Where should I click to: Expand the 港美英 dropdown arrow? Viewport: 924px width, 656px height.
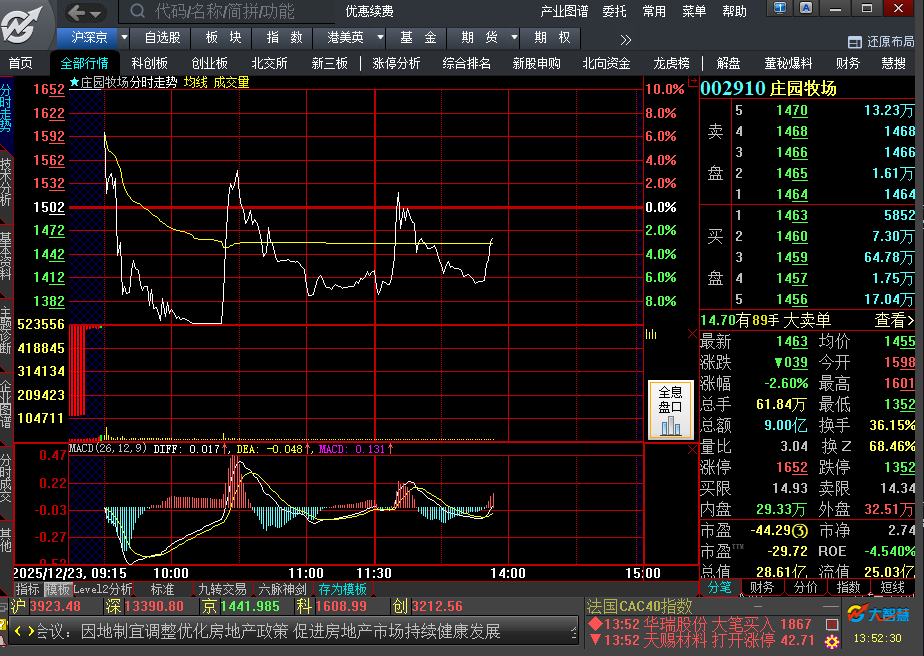click(x=380, y=37)
